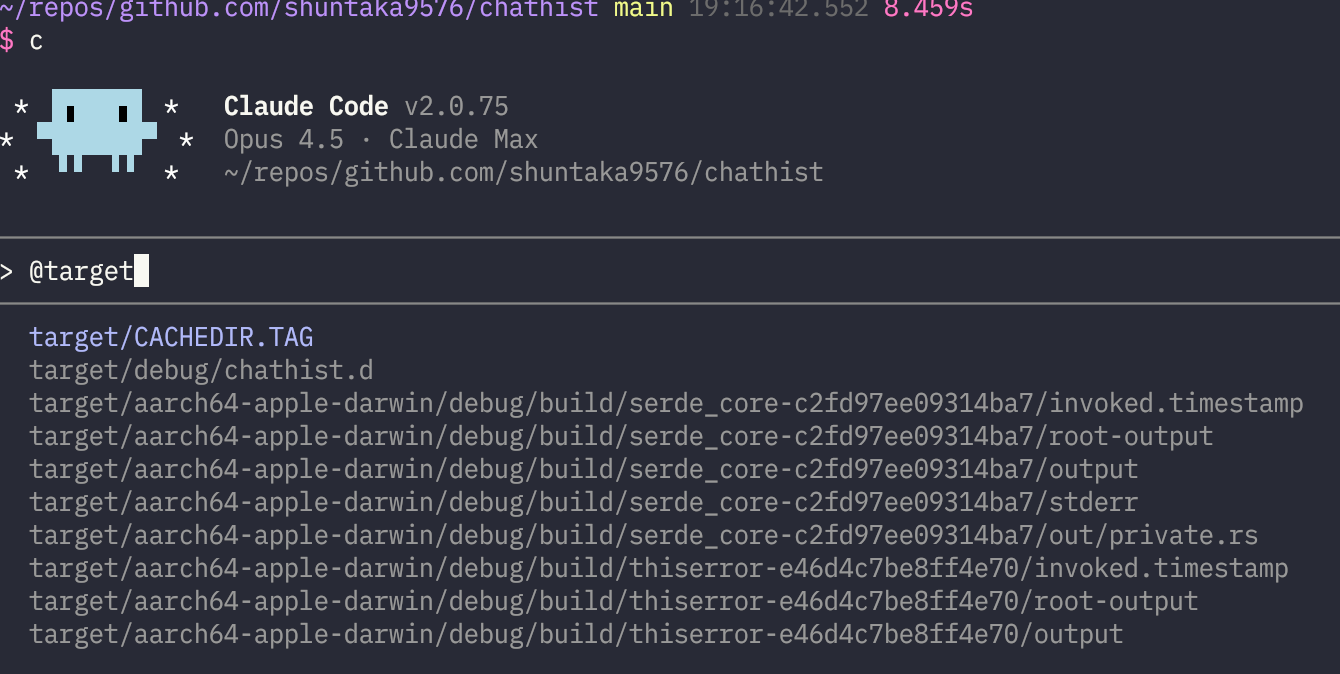Click the v2.0.75 version label
The image size is (1340, 674).
[456, 107]
